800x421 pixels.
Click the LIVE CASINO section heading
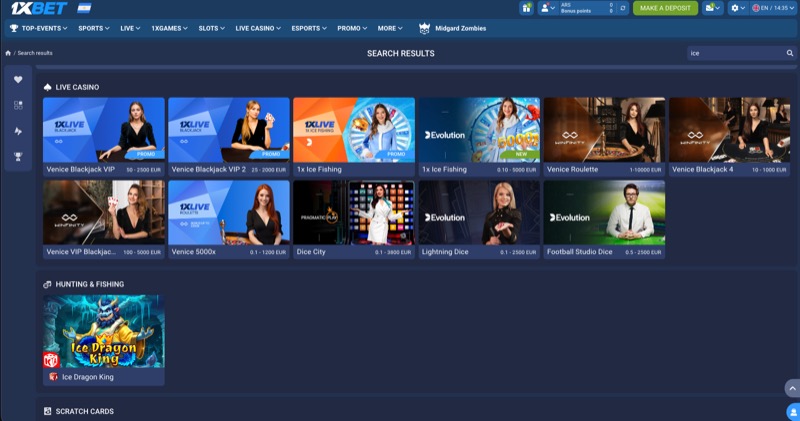(77, 87)
